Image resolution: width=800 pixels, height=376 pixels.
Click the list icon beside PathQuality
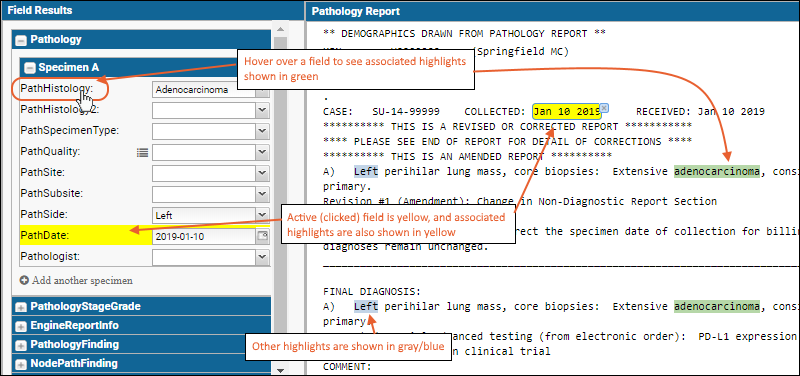click(x=142, y=152)
